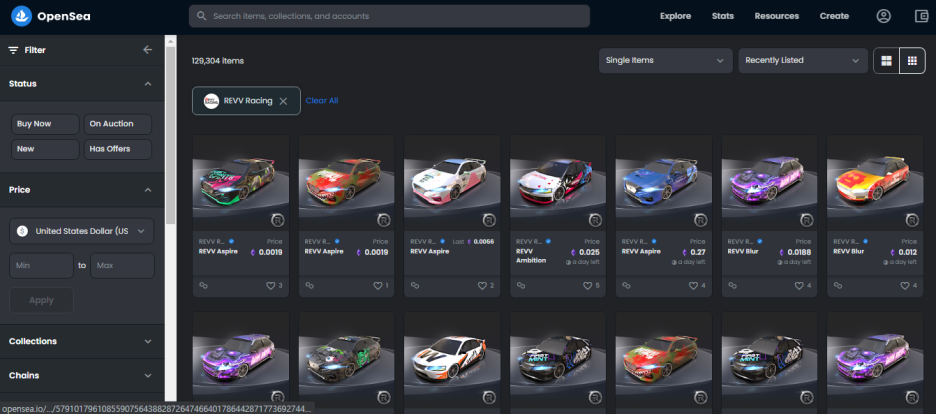Open the Explore menu
Viewport: 936px width, 414px height.
coord(675,16)
